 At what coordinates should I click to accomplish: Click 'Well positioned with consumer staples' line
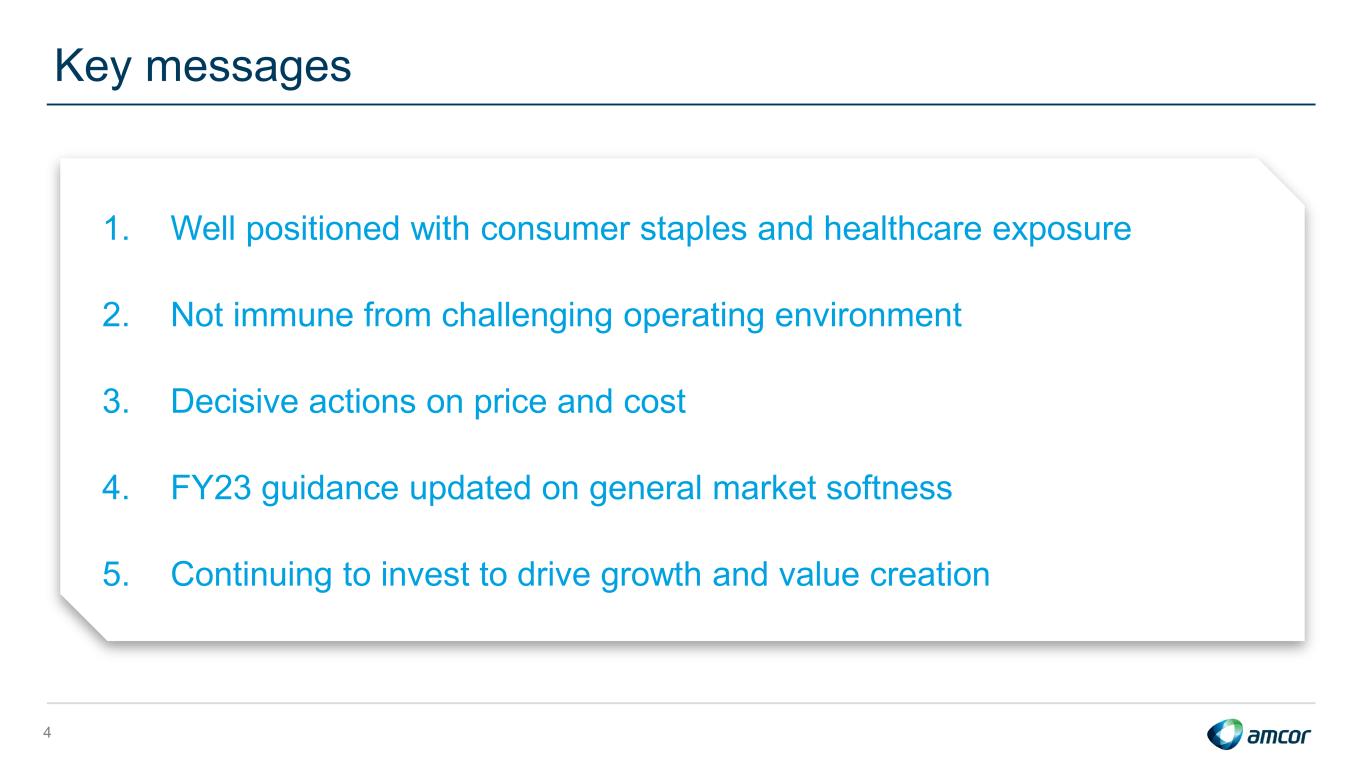tap(651, 229)
